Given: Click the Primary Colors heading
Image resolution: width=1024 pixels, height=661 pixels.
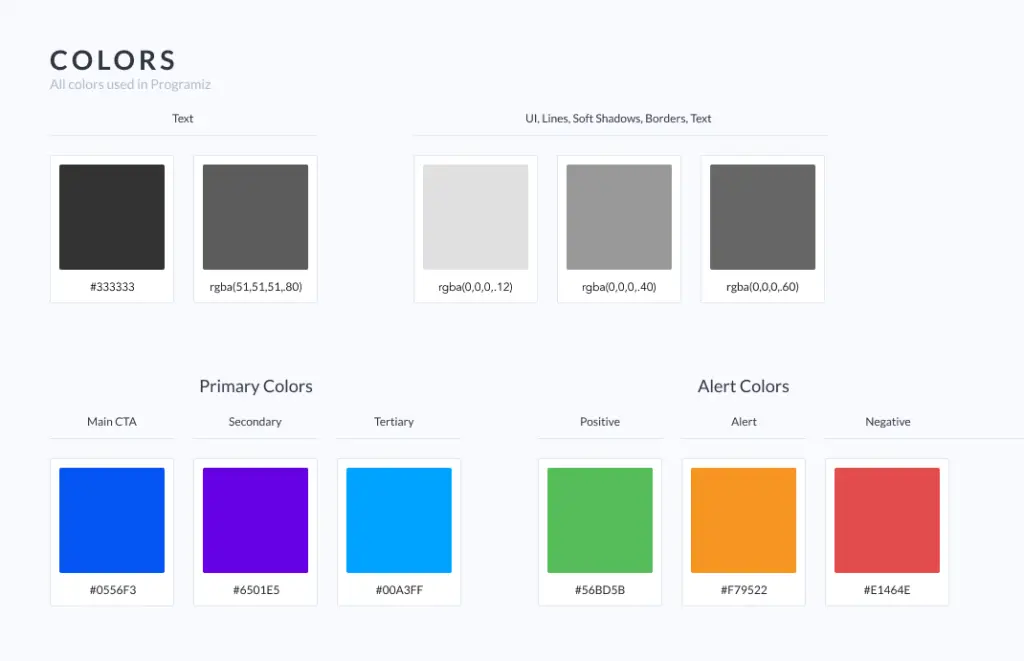Looking at the screenshot, I should tap(255, 386).
